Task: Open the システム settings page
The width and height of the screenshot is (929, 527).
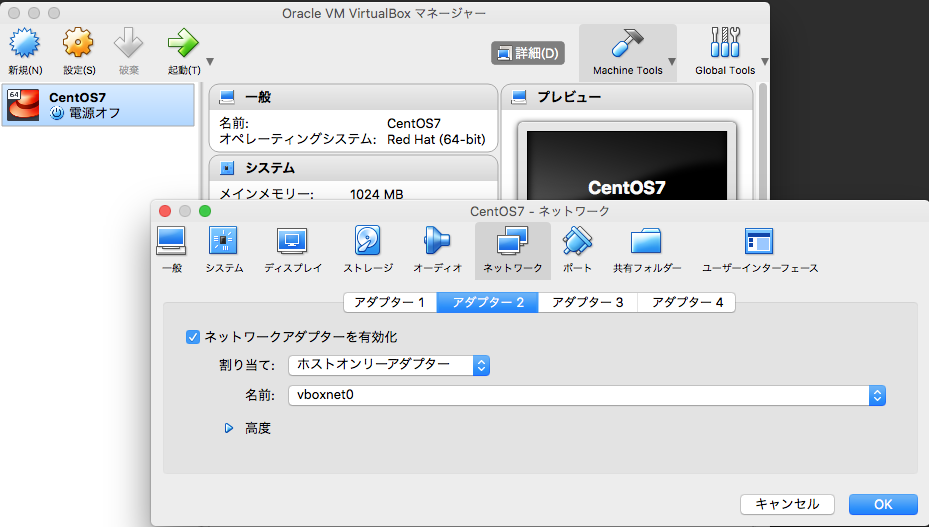Action: click(x=223, y=249)
